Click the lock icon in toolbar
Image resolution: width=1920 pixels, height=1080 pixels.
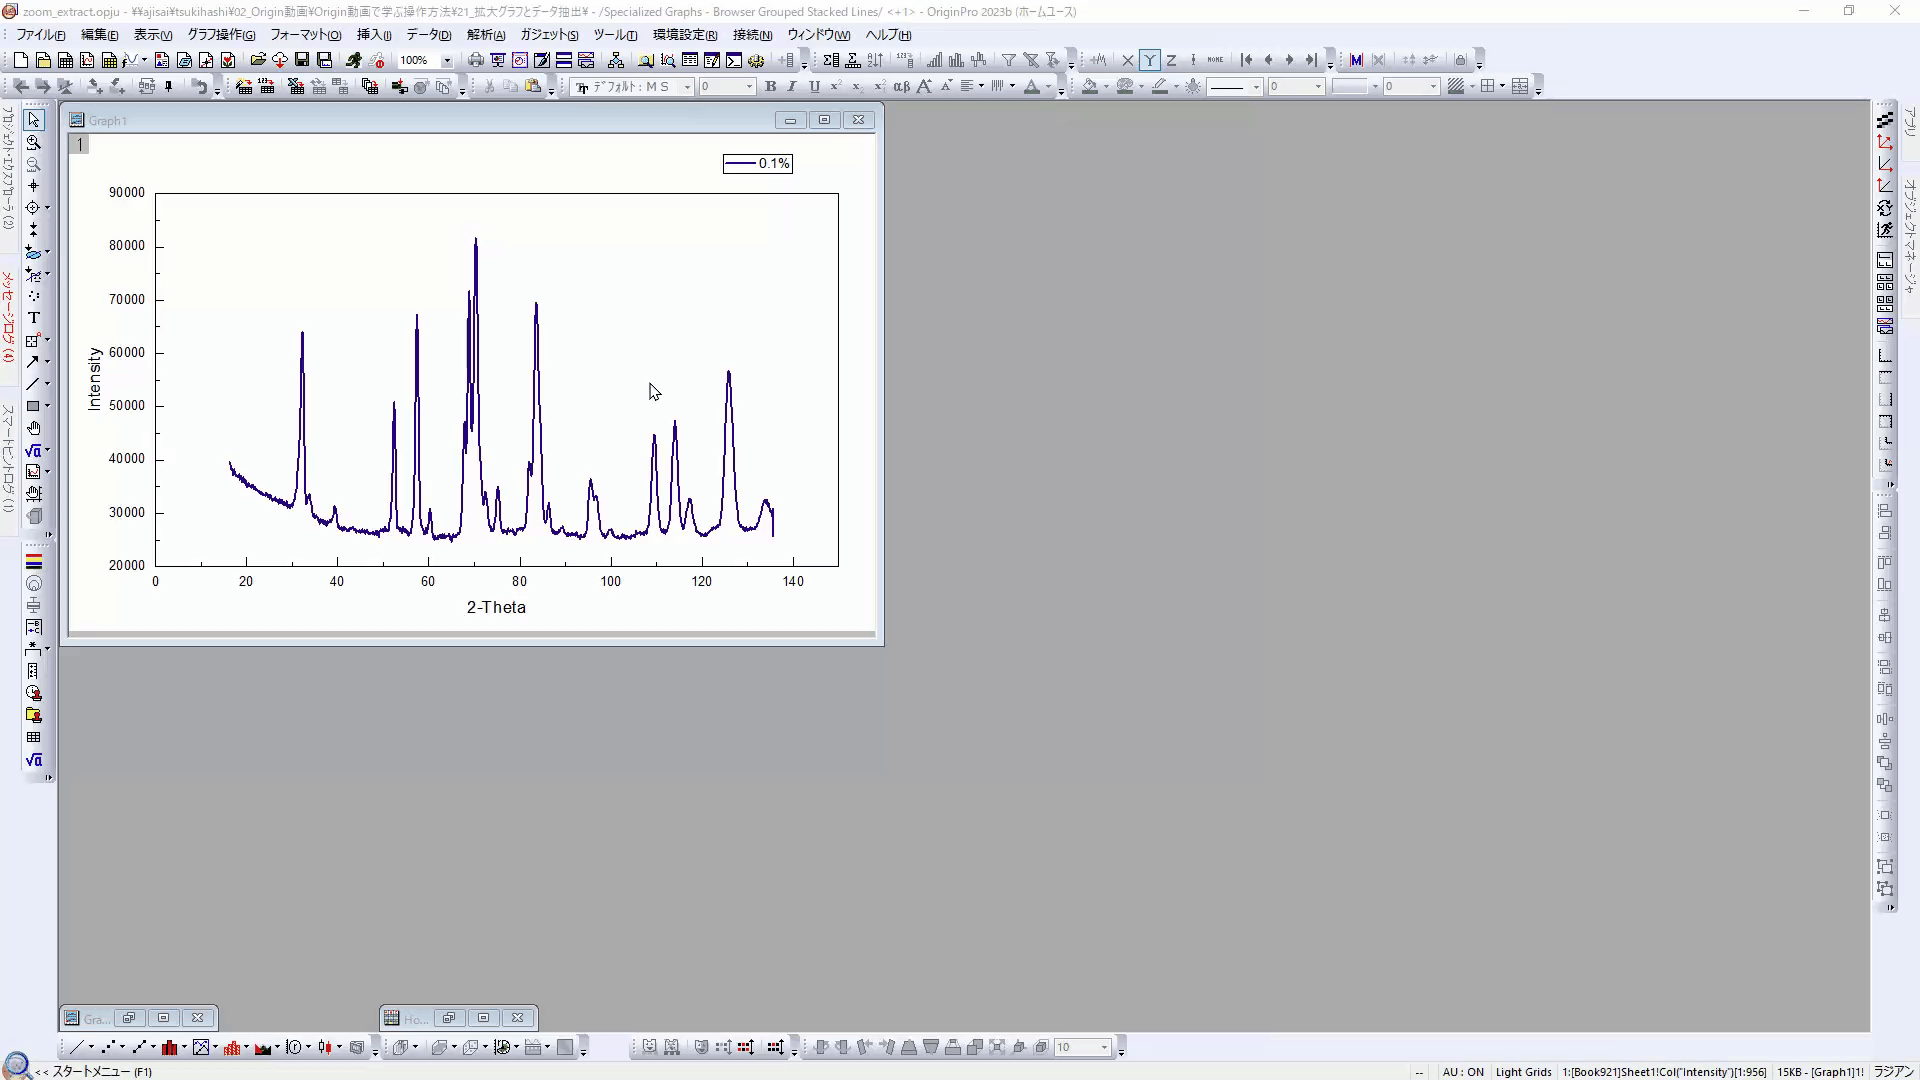coord(1460,60)
